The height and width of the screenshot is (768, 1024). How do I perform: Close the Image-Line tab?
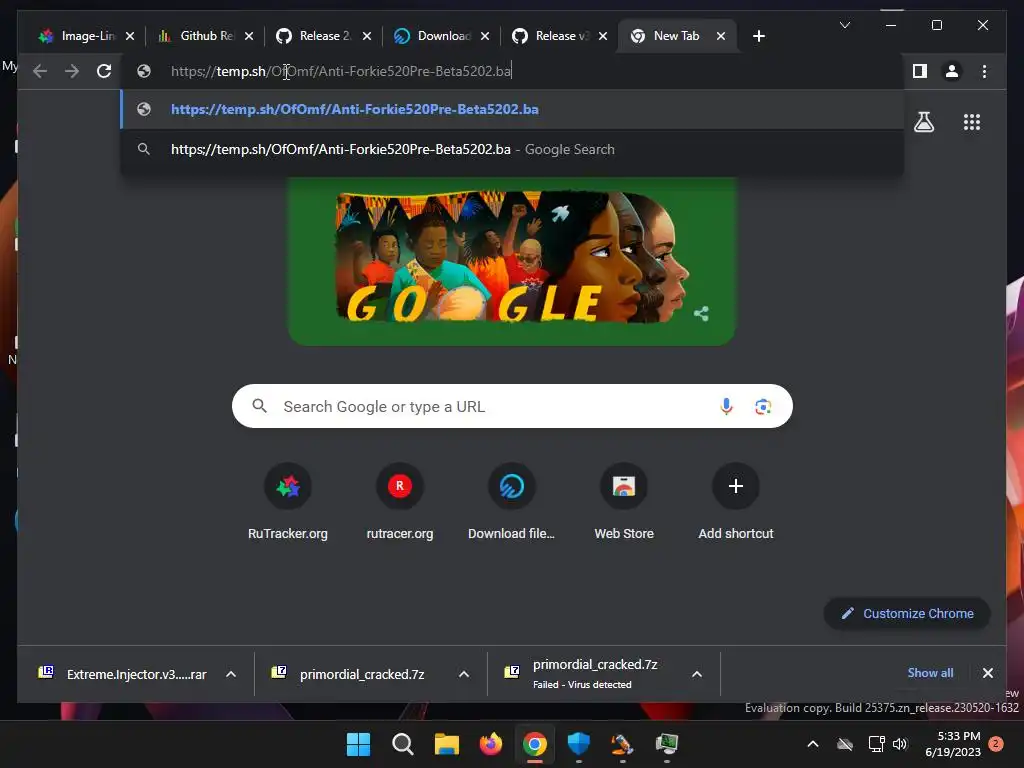point(130,36)
